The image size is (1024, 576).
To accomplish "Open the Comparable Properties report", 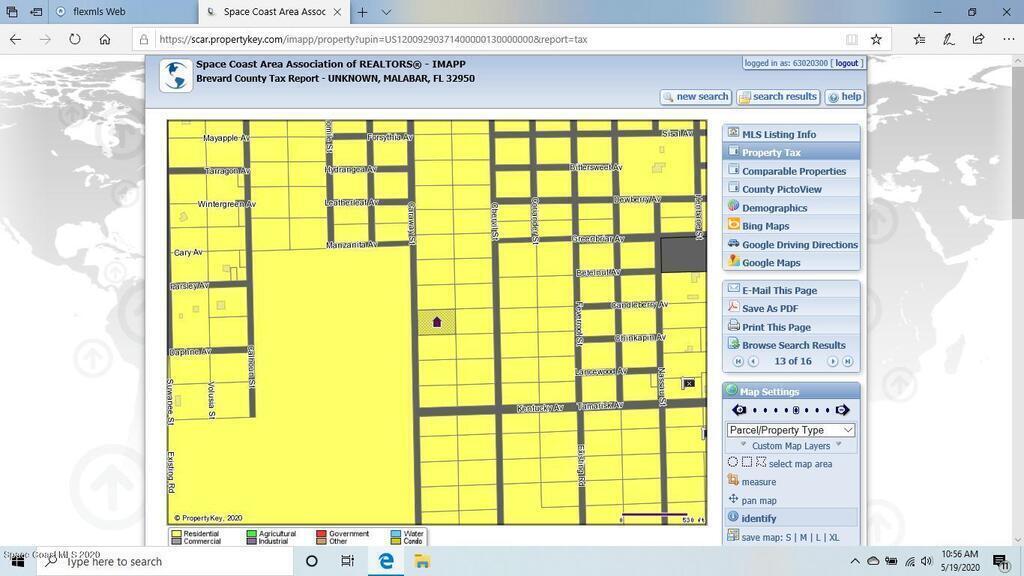I will tap(793, 171).
